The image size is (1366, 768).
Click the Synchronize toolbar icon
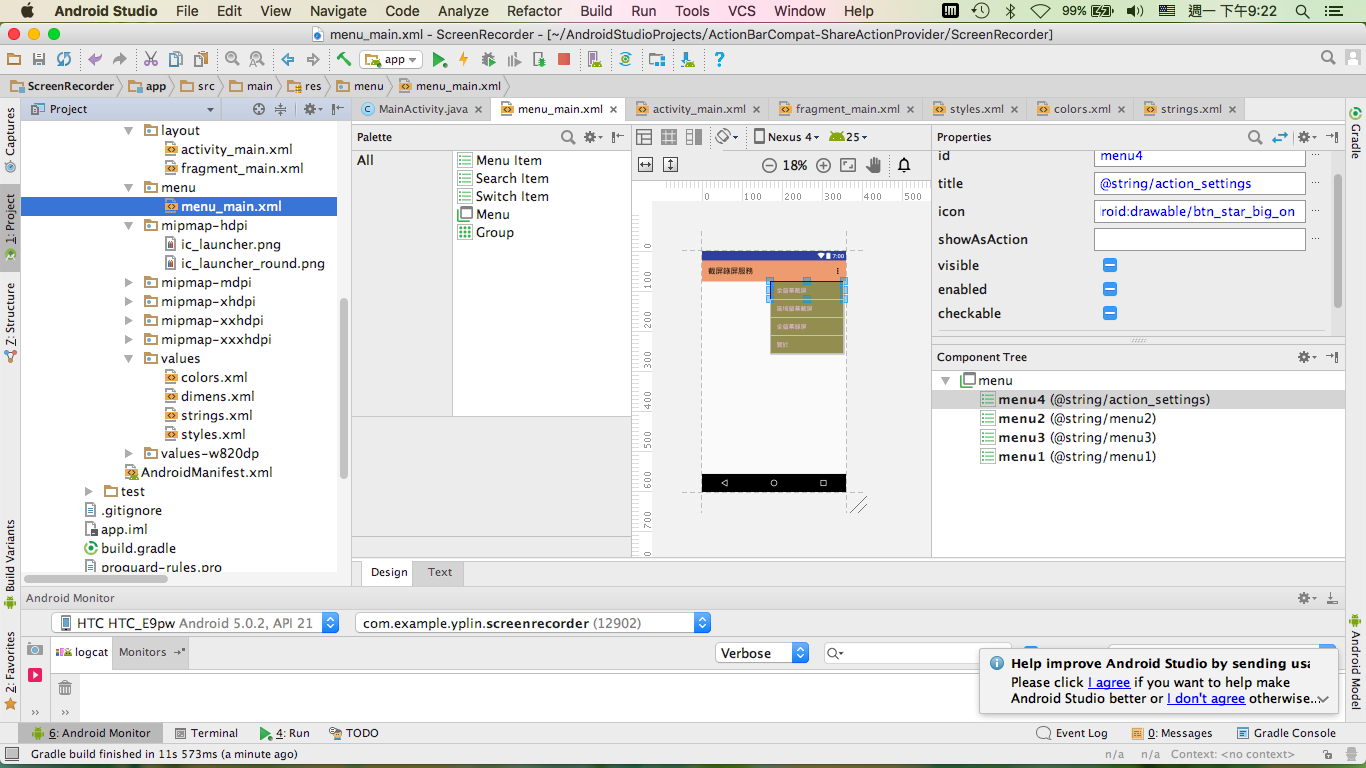coord(64,59)
